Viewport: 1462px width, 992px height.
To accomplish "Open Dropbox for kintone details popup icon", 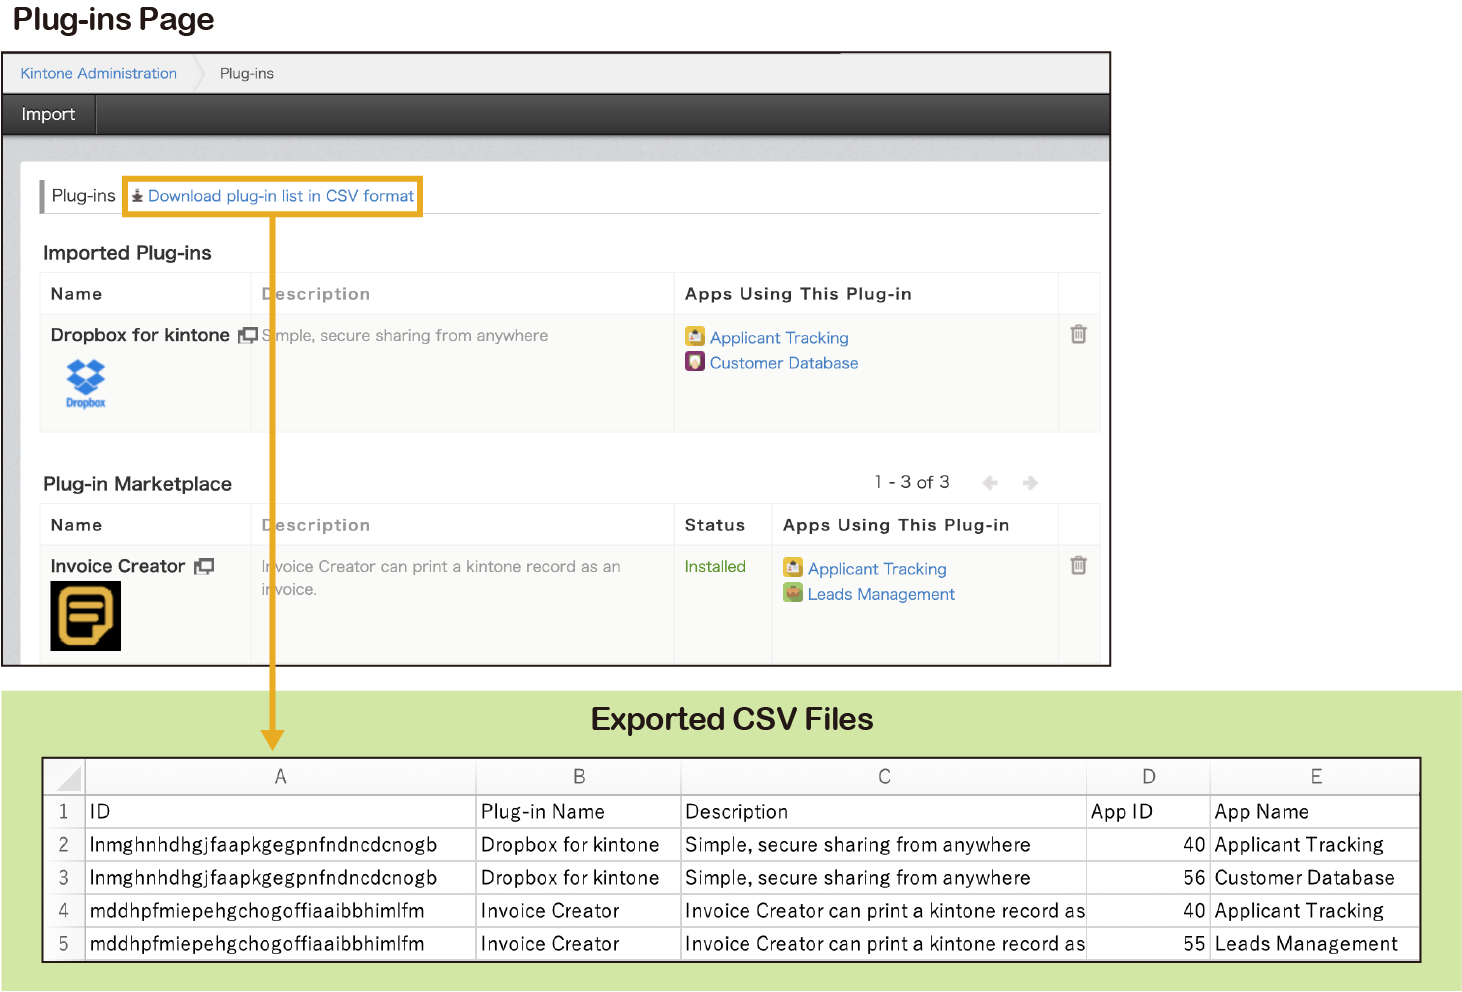I will click(248, 336).
